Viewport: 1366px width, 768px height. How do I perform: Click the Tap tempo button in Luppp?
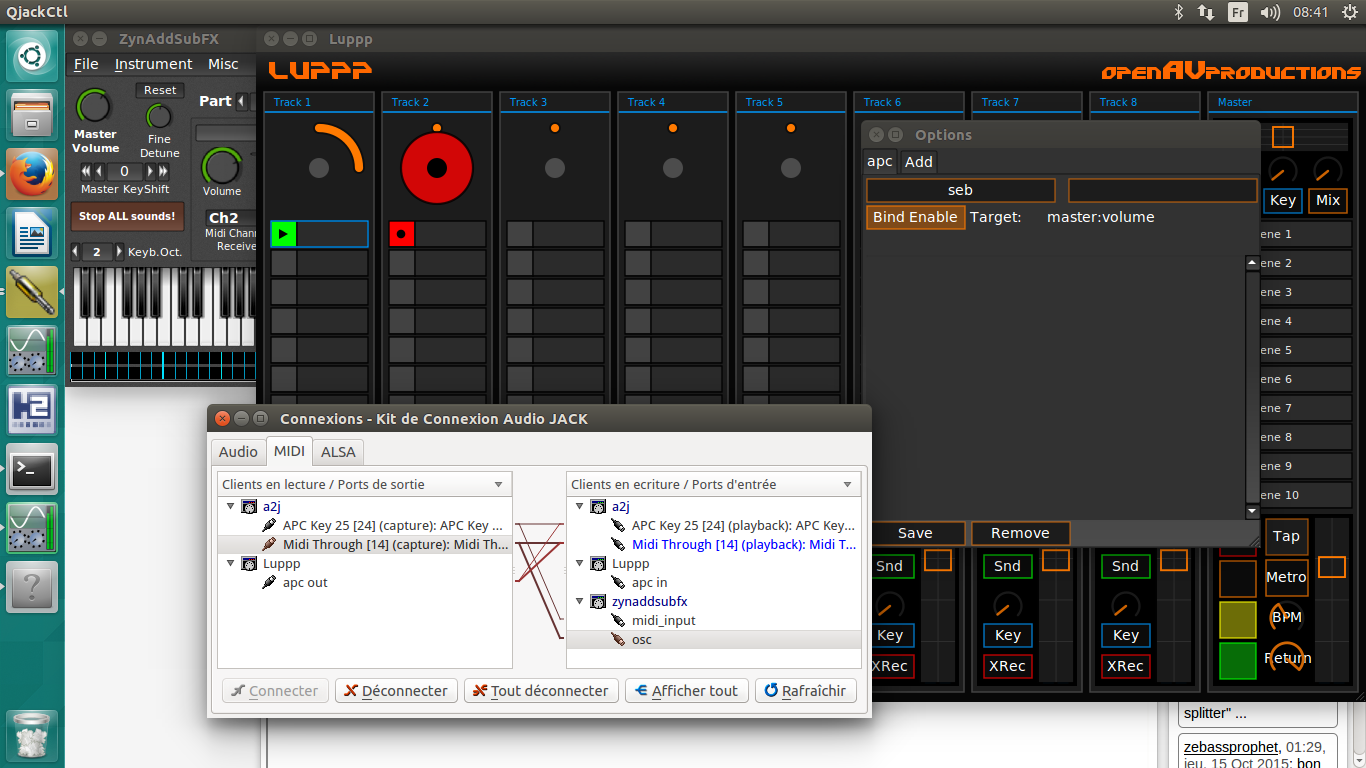[x=1286, y=536]
